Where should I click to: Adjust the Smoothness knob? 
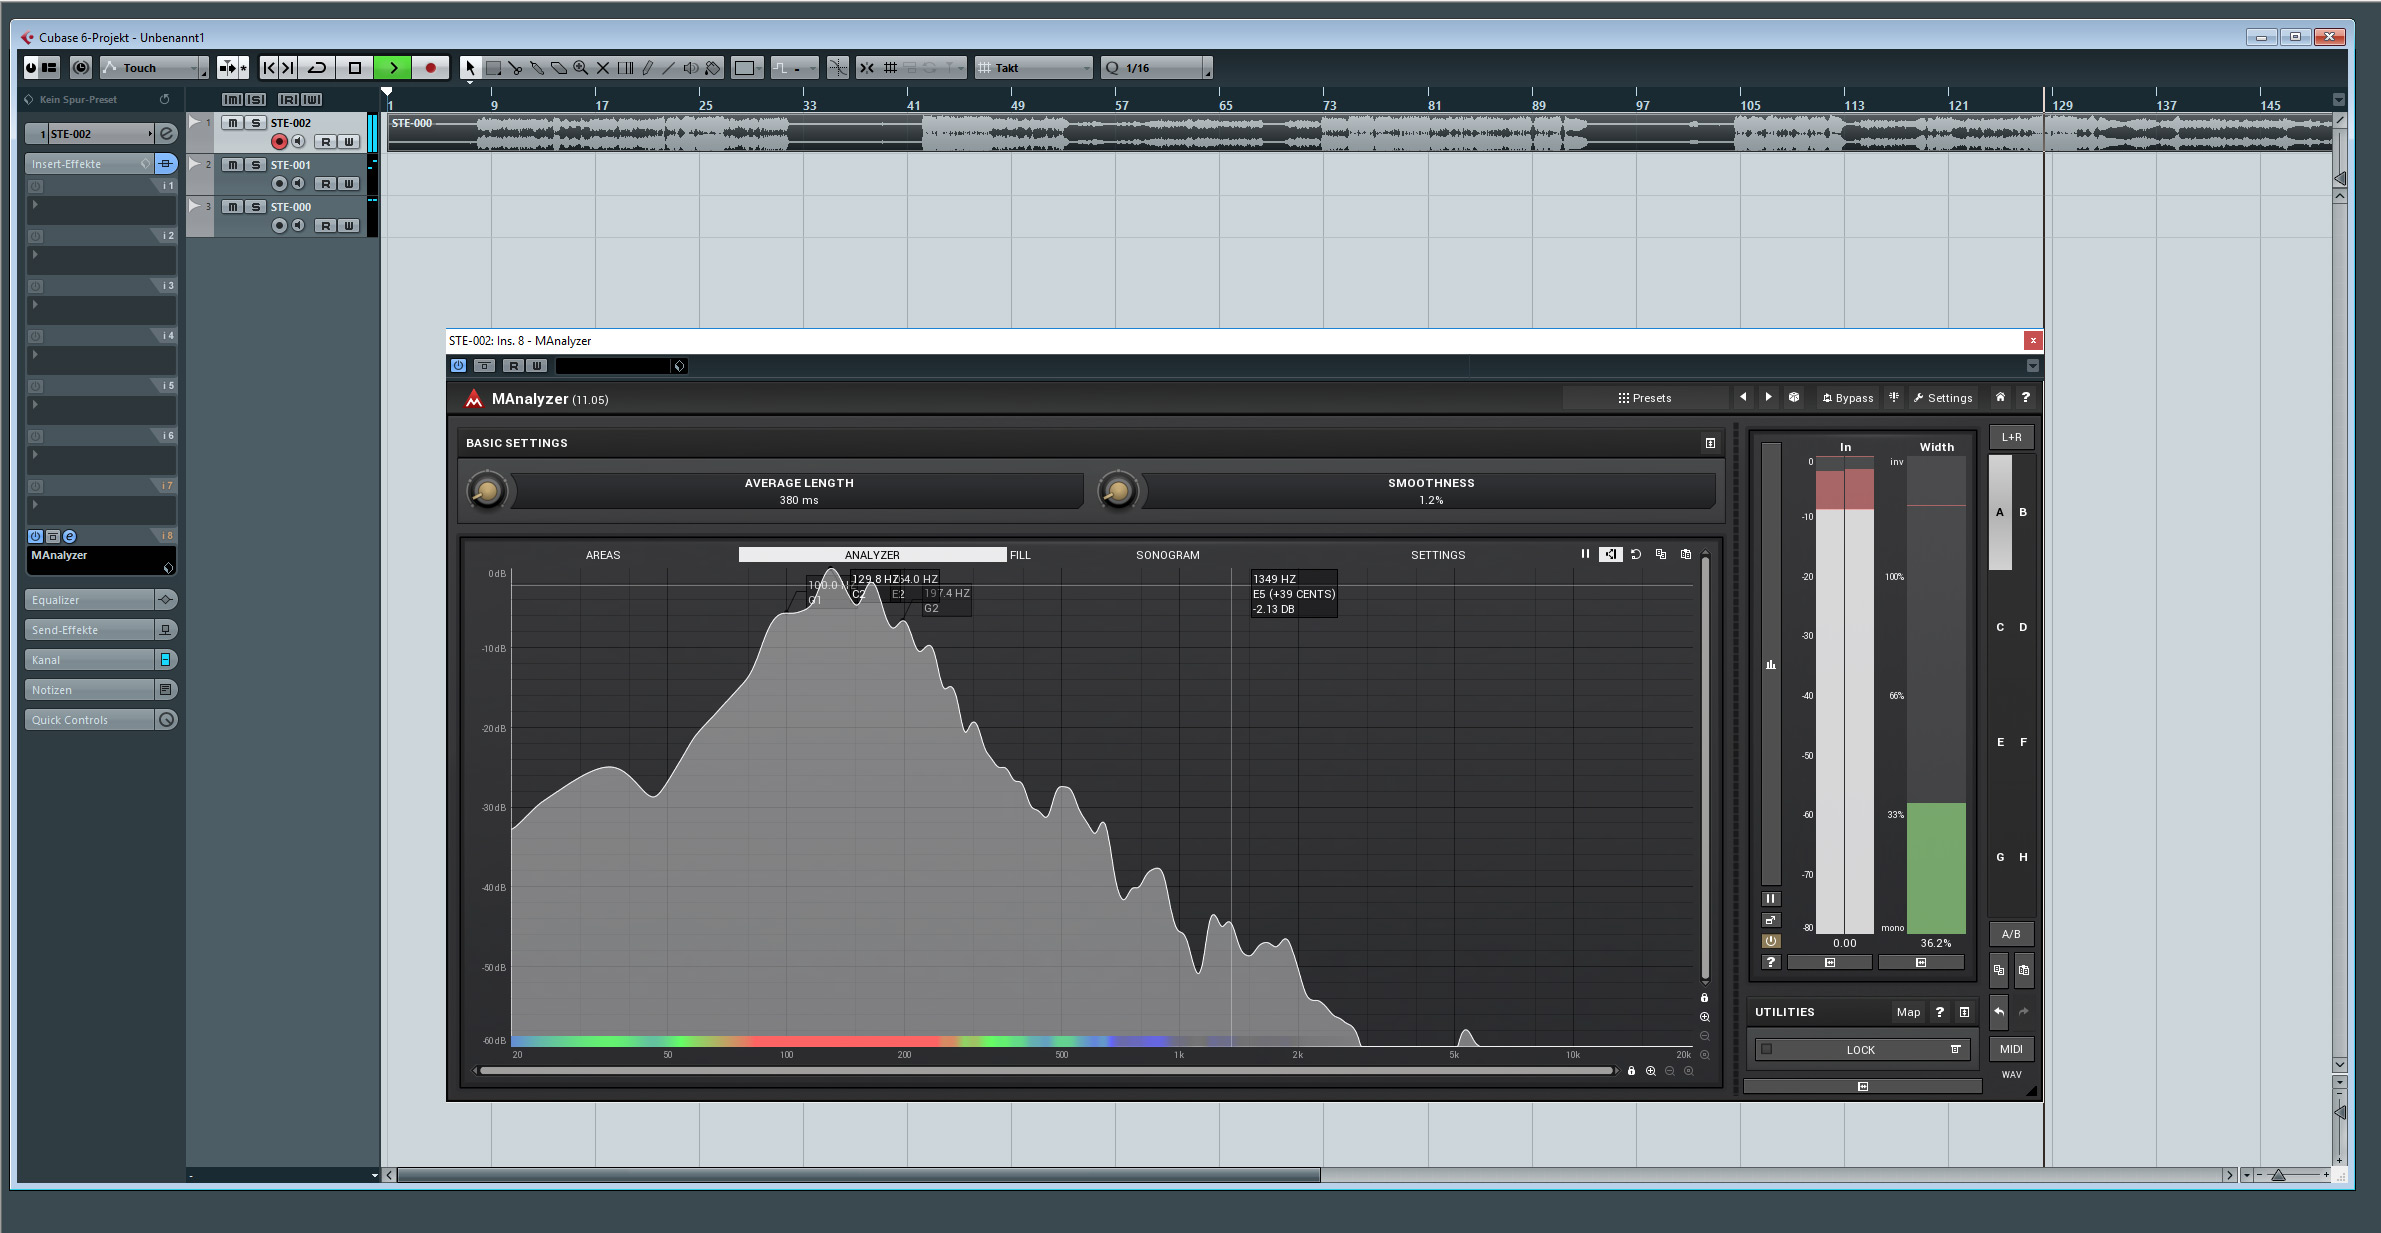click(x=1118, y=491)
